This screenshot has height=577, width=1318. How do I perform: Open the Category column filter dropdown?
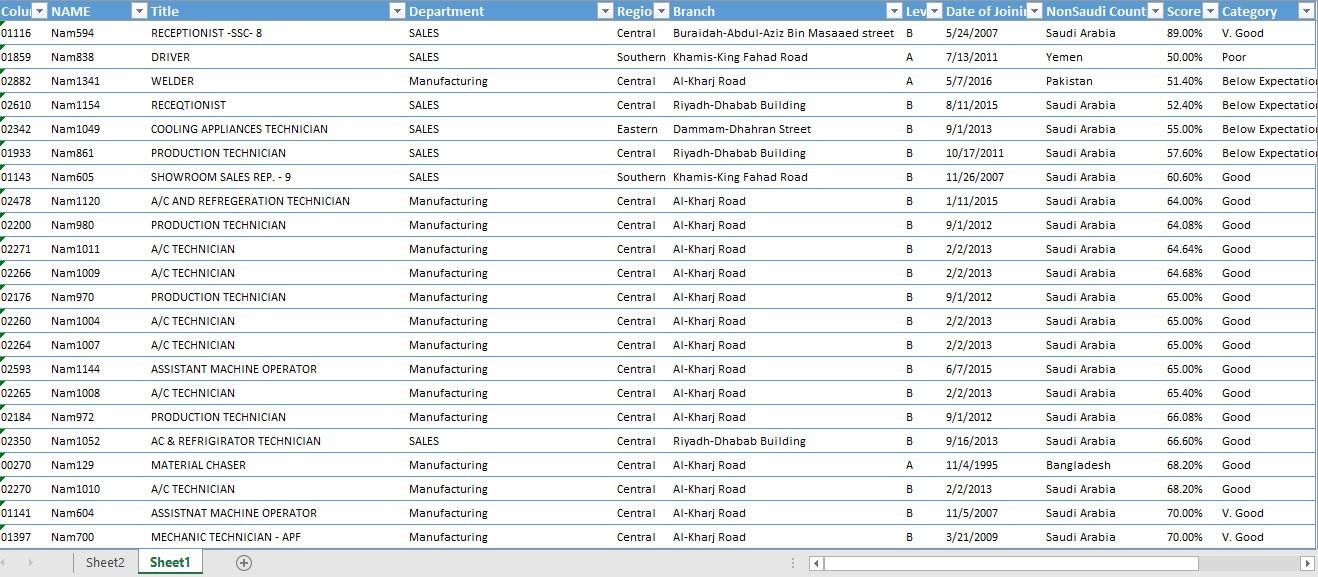(x=1305, y=11)
